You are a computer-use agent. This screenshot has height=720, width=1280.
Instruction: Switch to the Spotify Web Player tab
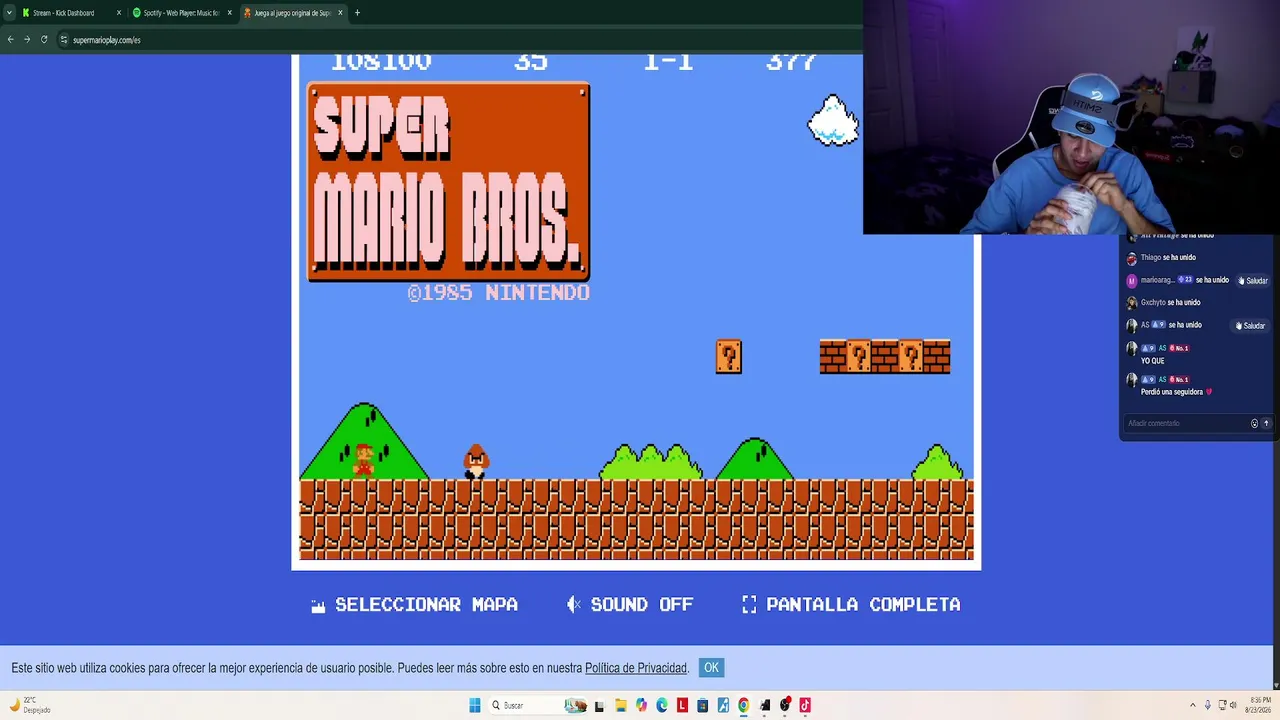(x=181, y=13)
